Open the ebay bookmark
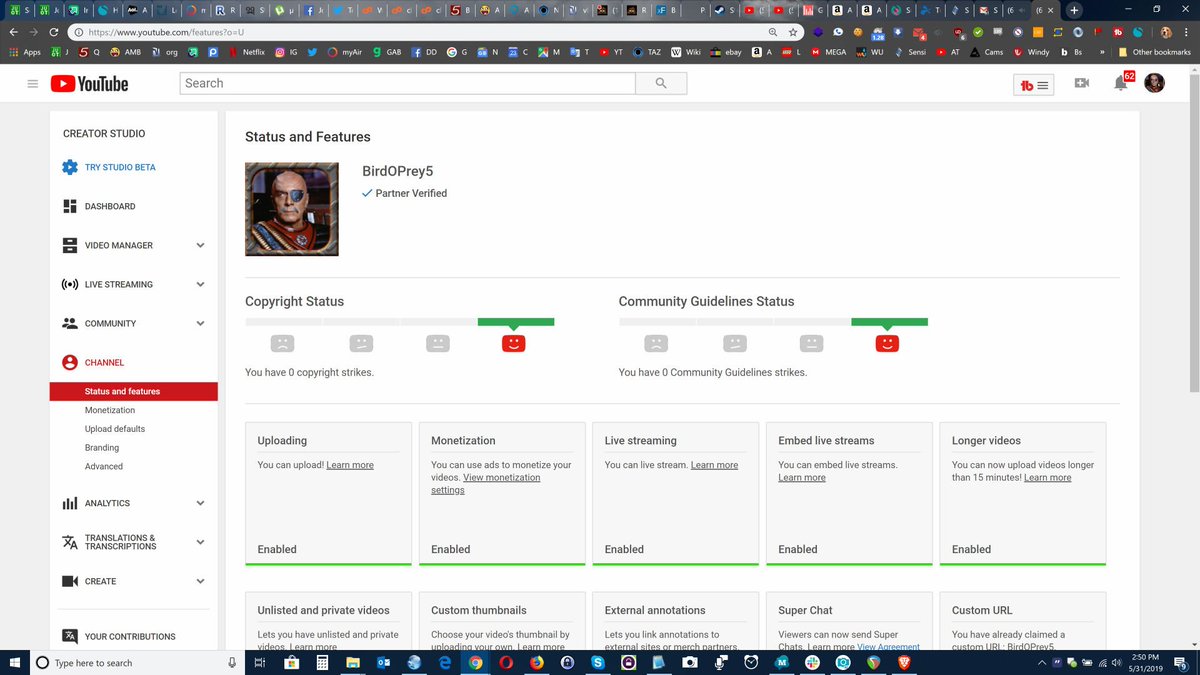The image size is (1200, 675). [x=725, y=52]
